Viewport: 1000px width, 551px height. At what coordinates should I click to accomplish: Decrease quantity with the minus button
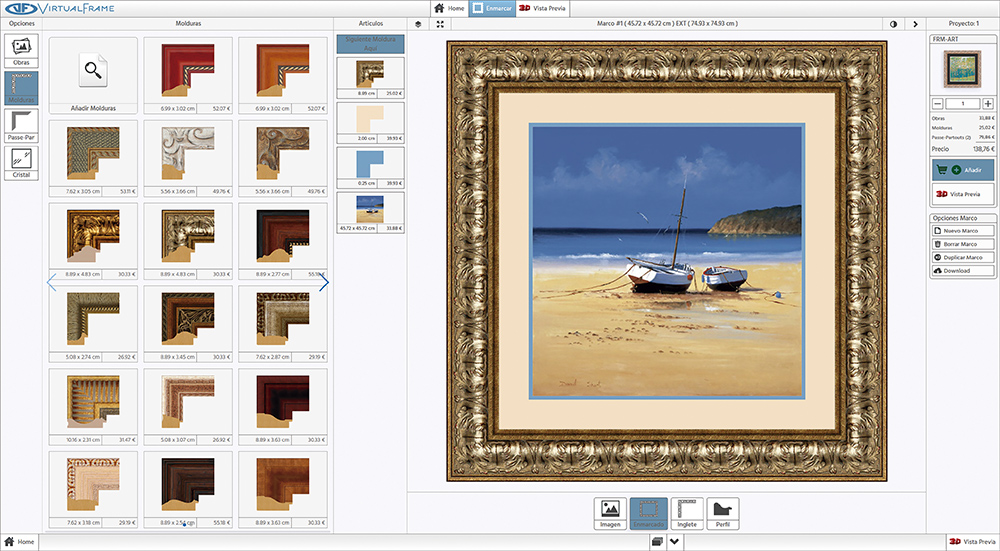click(938, 103)
